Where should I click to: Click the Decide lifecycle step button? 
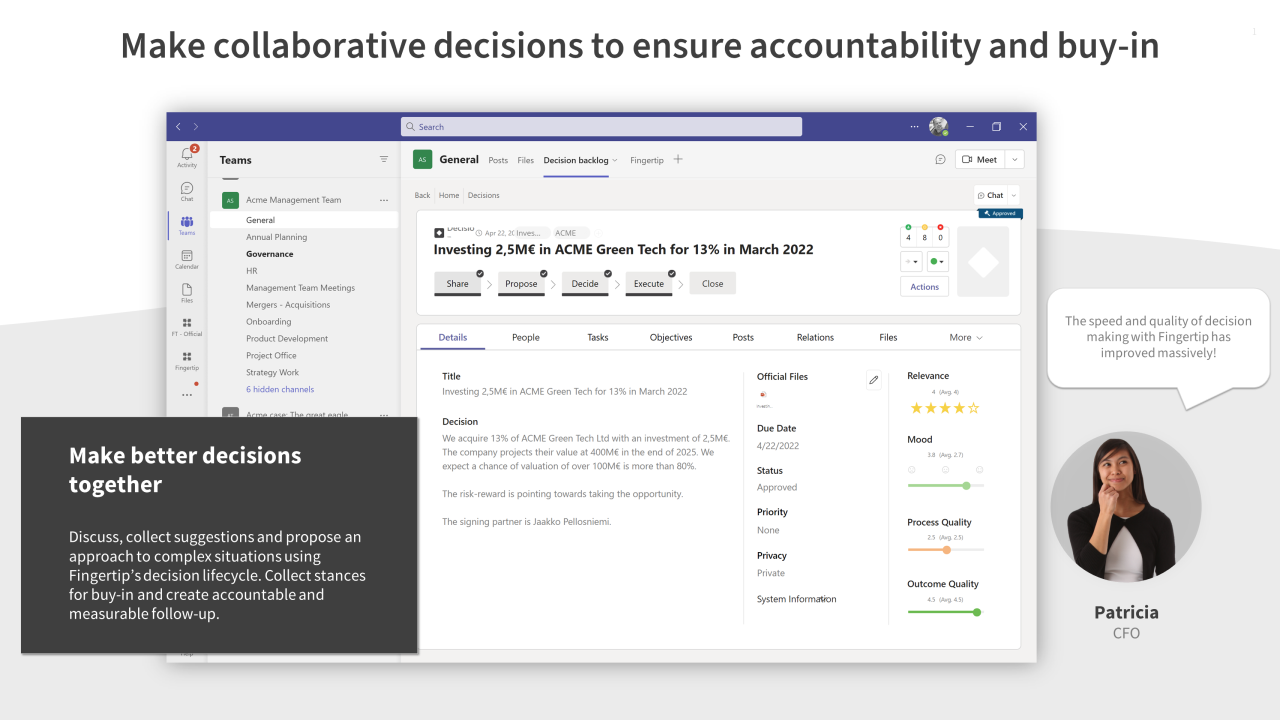(585, 283)
